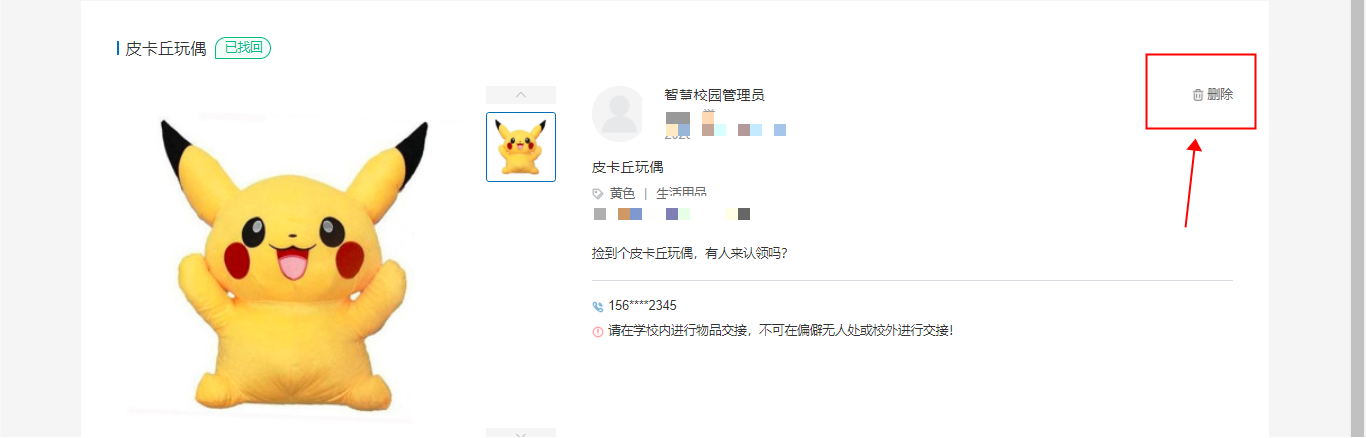
Task: Select the small Pikachu thumbnail
Action: click(x=521, y=147)
